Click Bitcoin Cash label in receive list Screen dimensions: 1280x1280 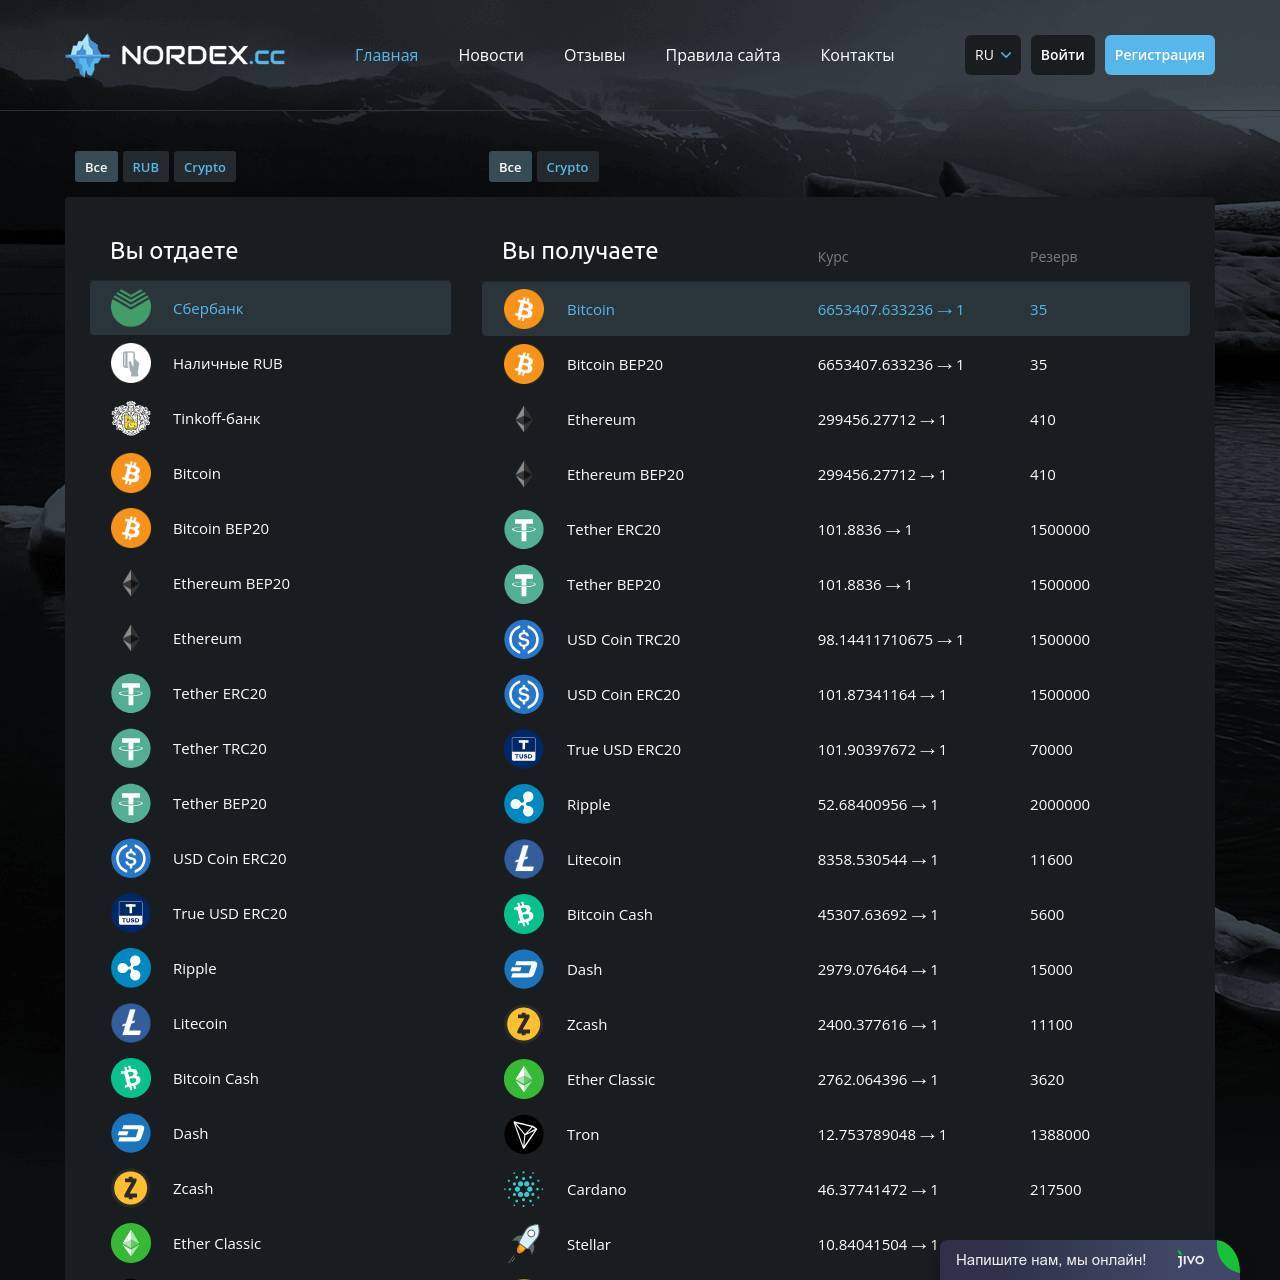coord(610,914)
